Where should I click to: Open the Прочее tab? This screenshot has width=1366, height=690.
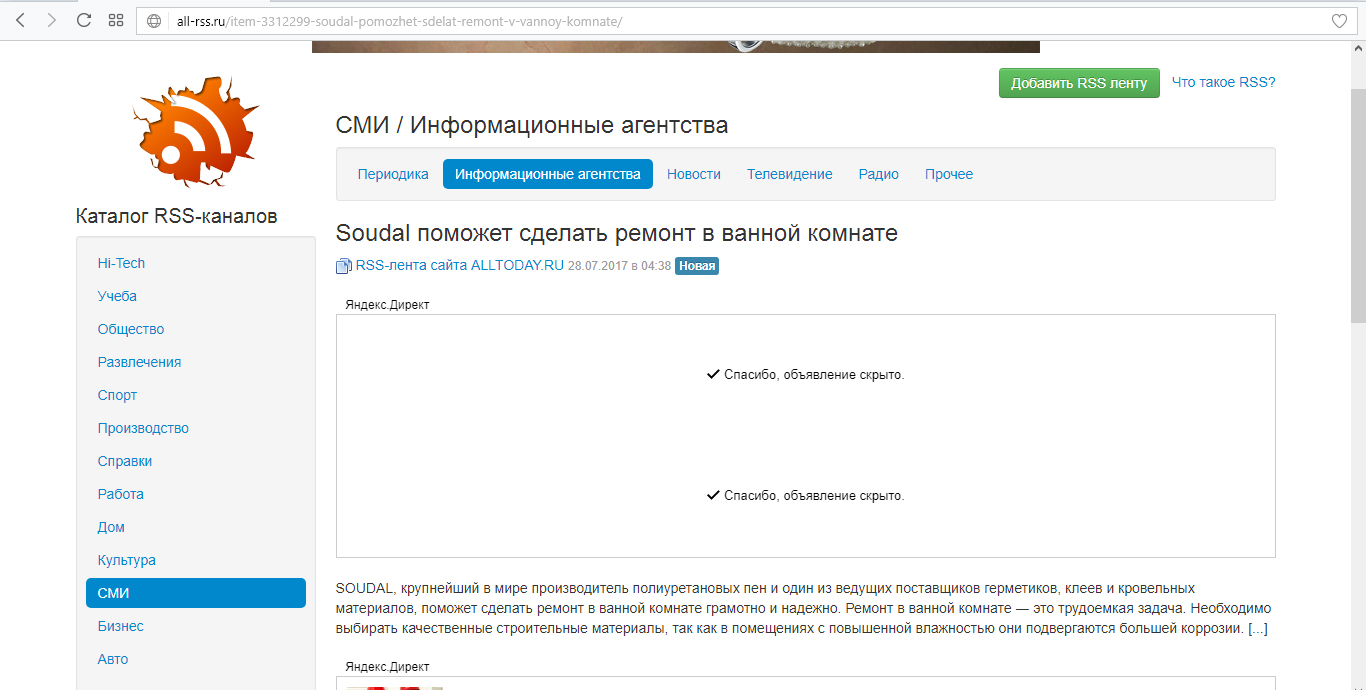click(949, 174)
